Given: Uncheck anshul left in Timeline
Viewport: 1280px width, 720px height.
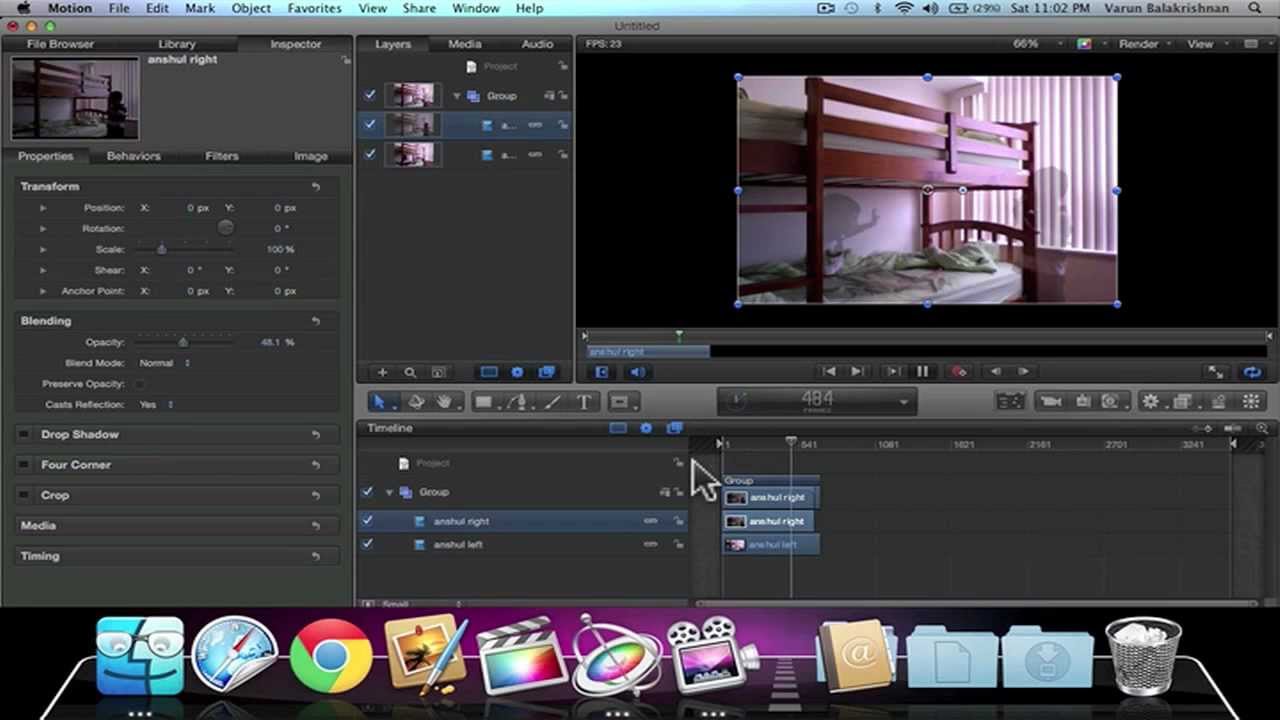Looking at the screenshot, I should coord(367,544).
